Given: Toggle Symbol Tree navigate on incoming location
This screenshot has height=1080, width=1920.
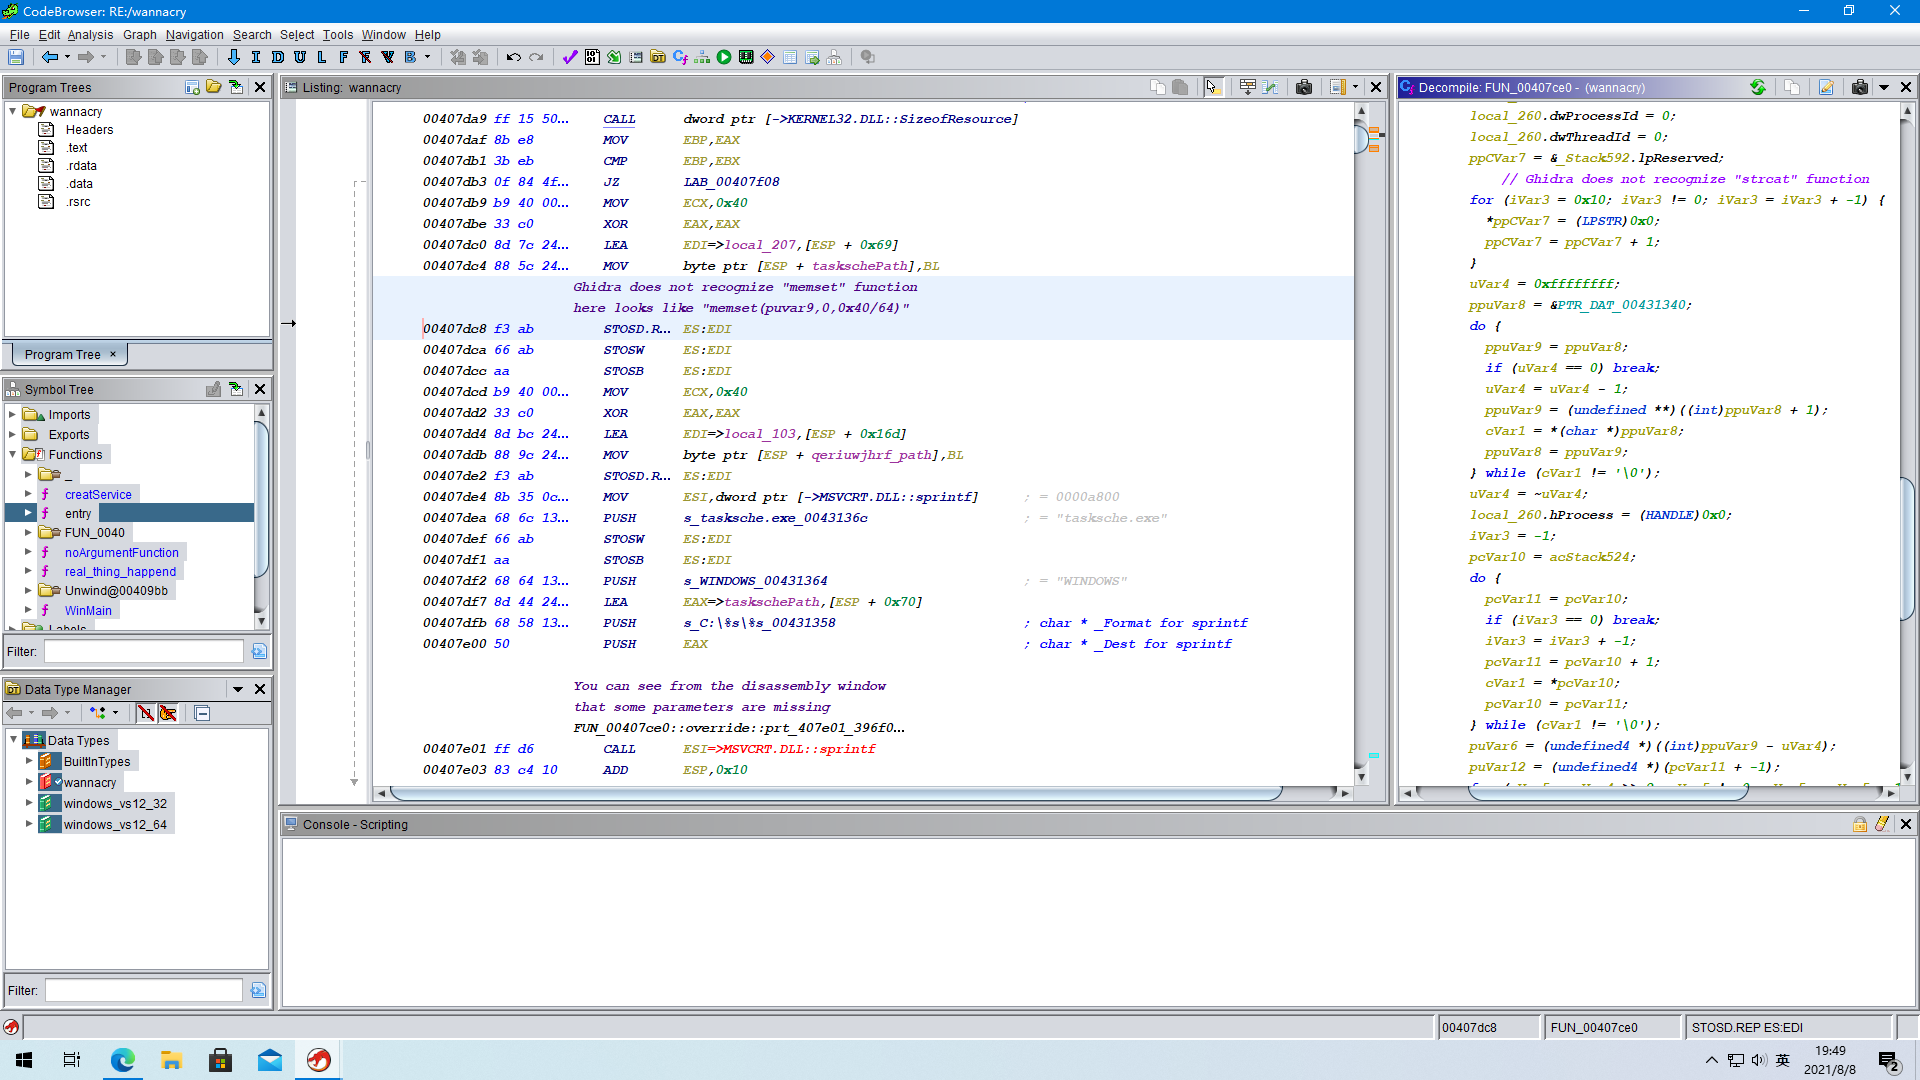Looking at the screenshot, I should 236,389.
